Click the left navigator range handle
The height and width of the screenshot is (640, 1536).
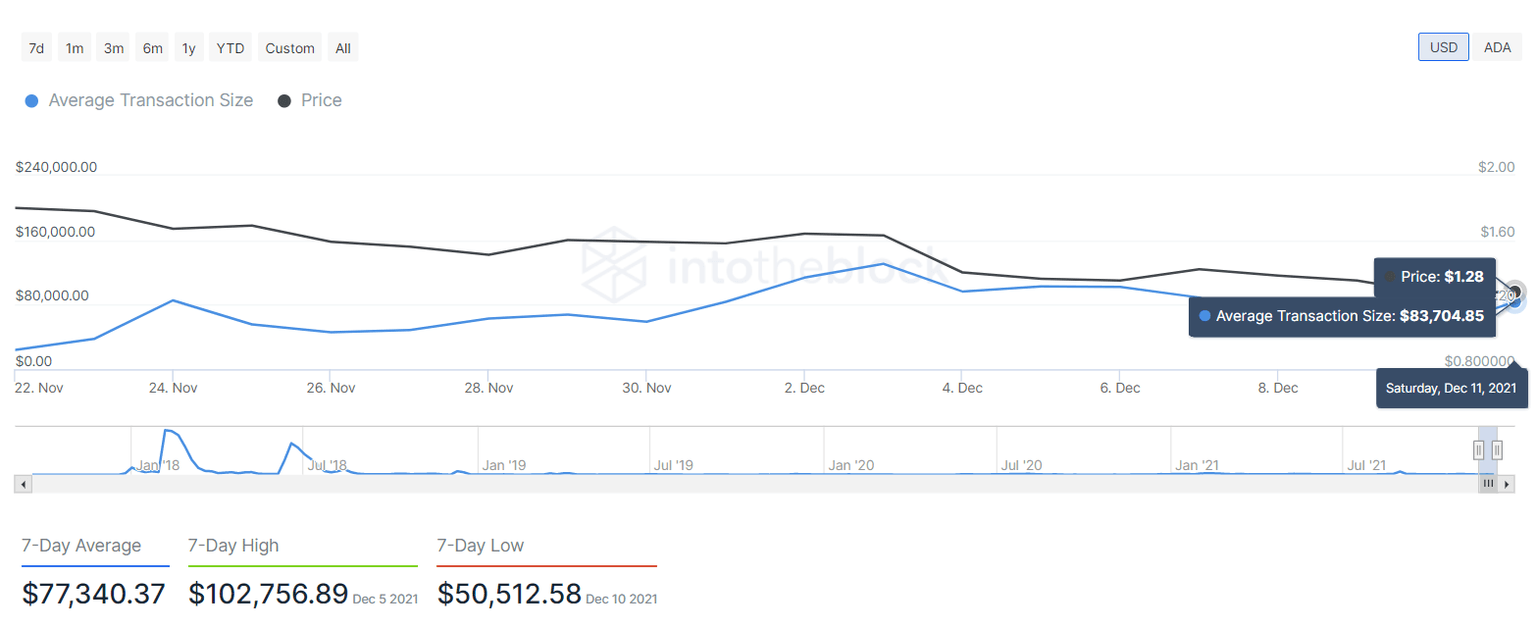click(1479, 449)
